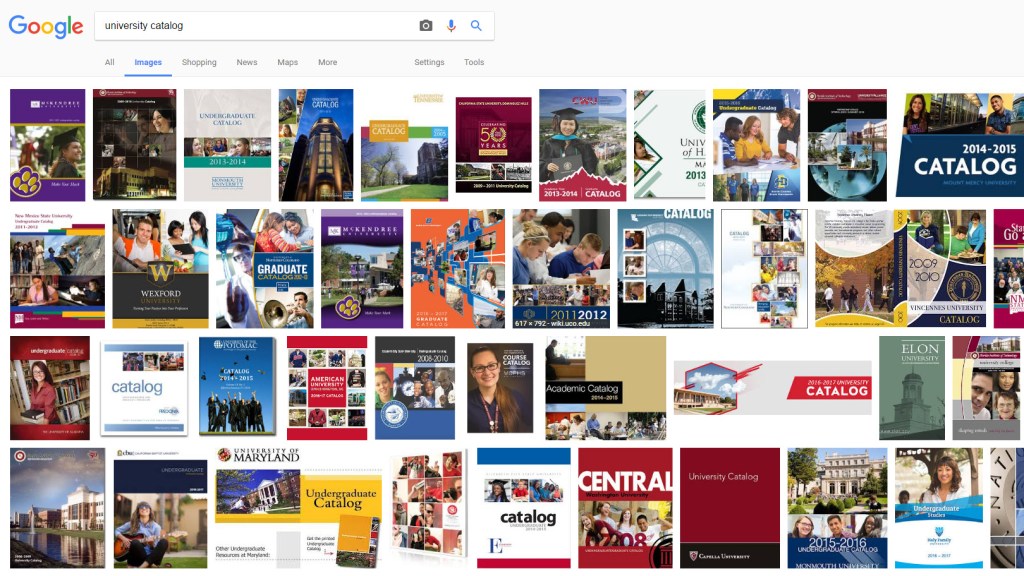Click the McKendree University graduate catalog thumbnail
The height and width of the screenshot is (576, 1024).
coord(360,268)
